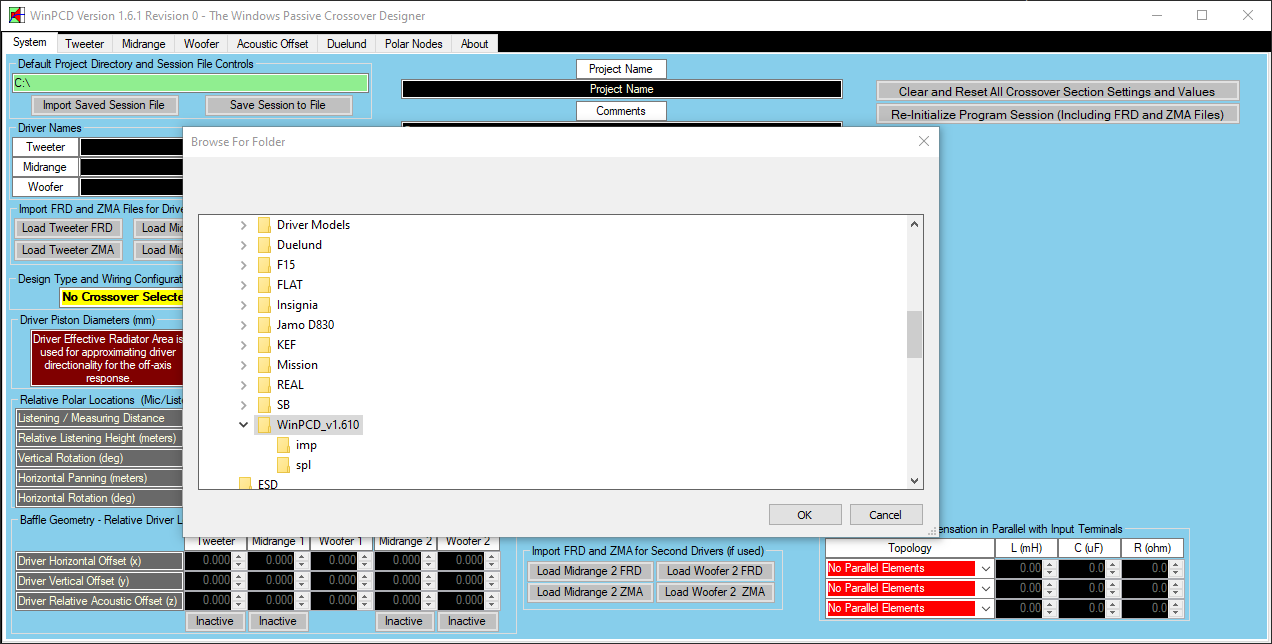This screenshot has height=644, width=1272.
Task: Click the Duelund folder icon in tree
Action: (x=264, y=245)
